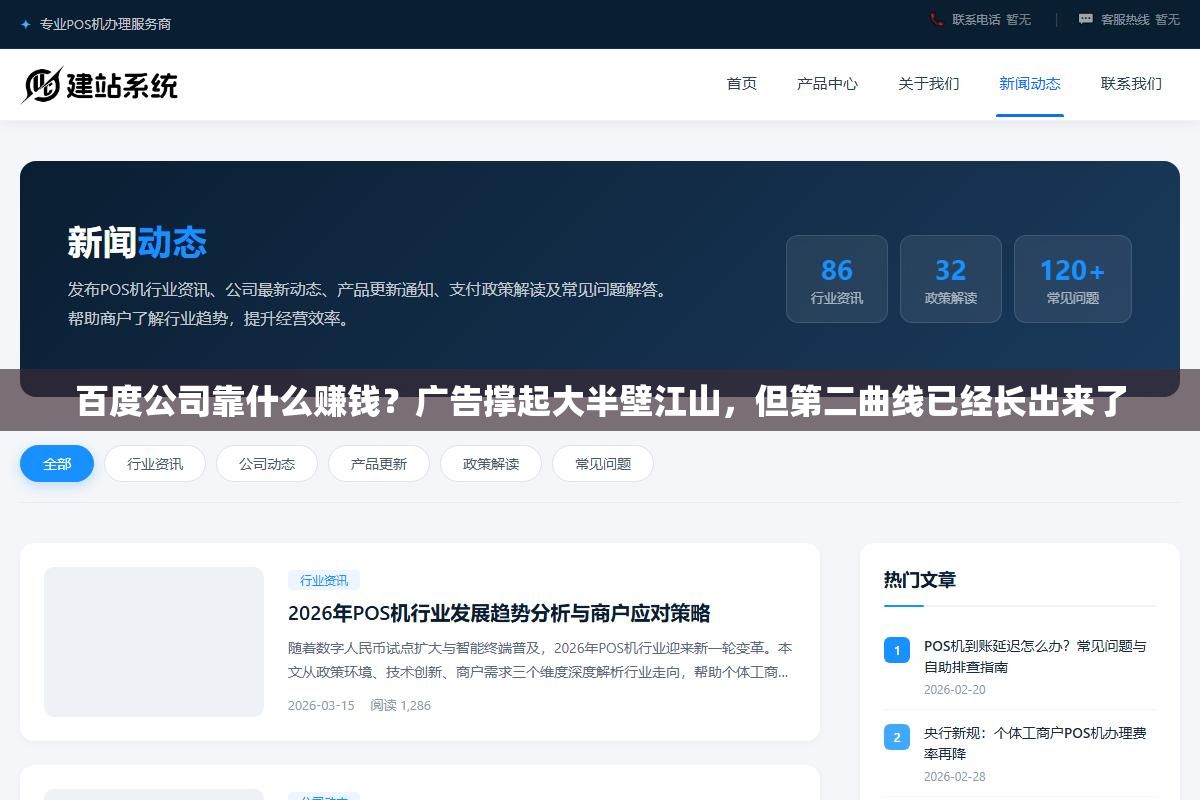The height and width of the screenshot is (800, 1200).
Task: Go to 关于我们 in the navigation
Action: (x=929, y=84)
